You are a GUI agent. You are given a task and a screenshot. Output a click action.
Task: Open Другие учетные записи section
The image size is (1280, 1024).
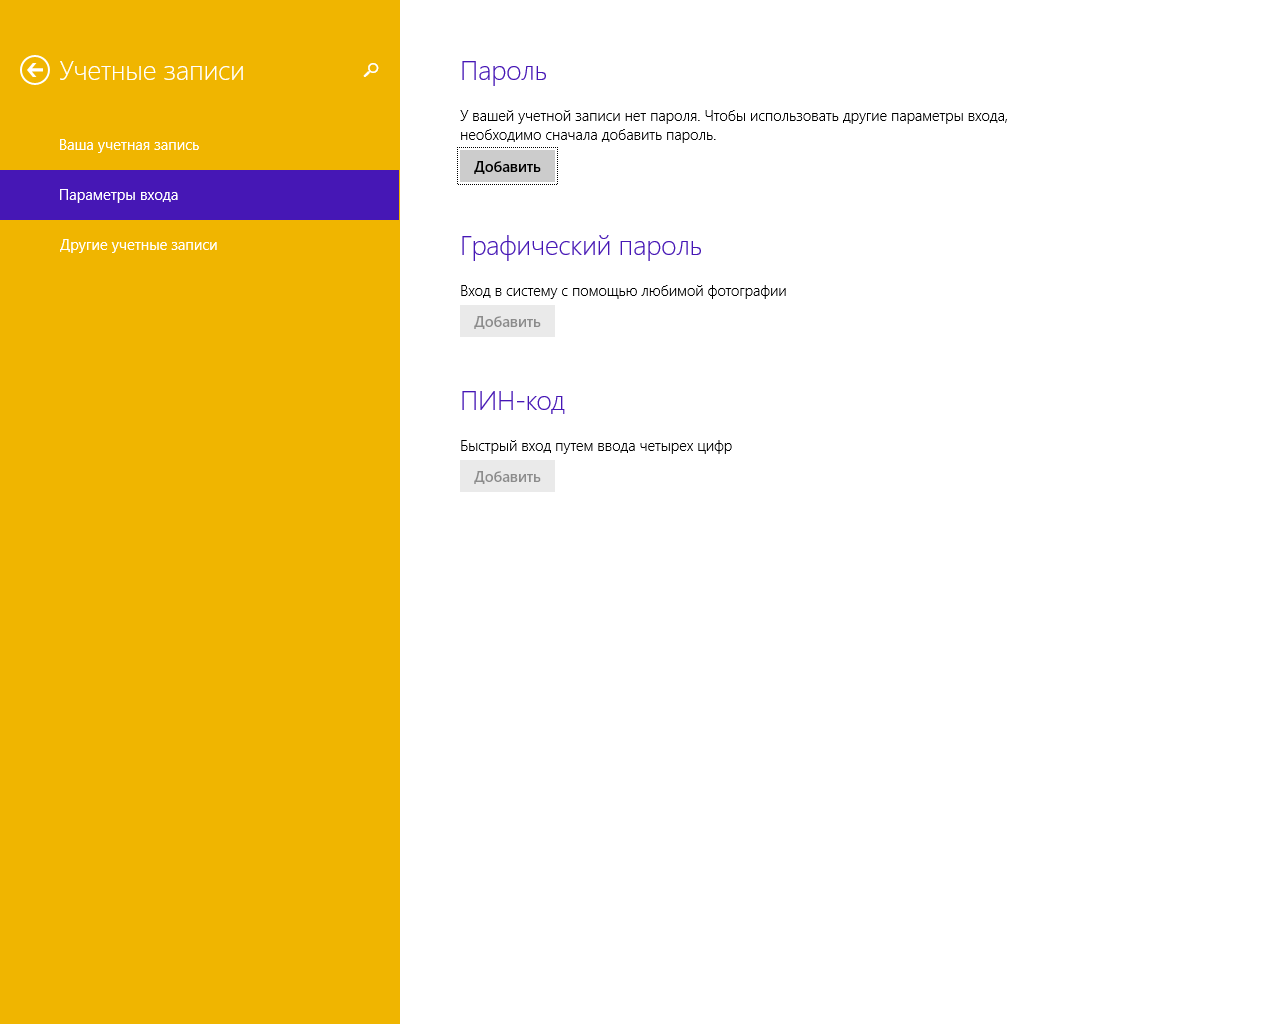pos(199,245)
